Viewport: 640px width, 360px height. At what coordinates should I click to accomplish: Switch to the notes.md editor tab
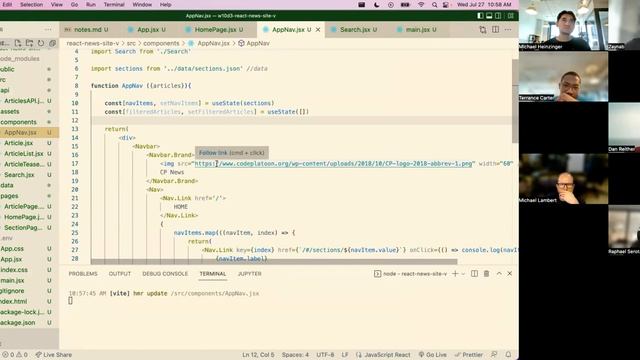(x=89, y=30)
